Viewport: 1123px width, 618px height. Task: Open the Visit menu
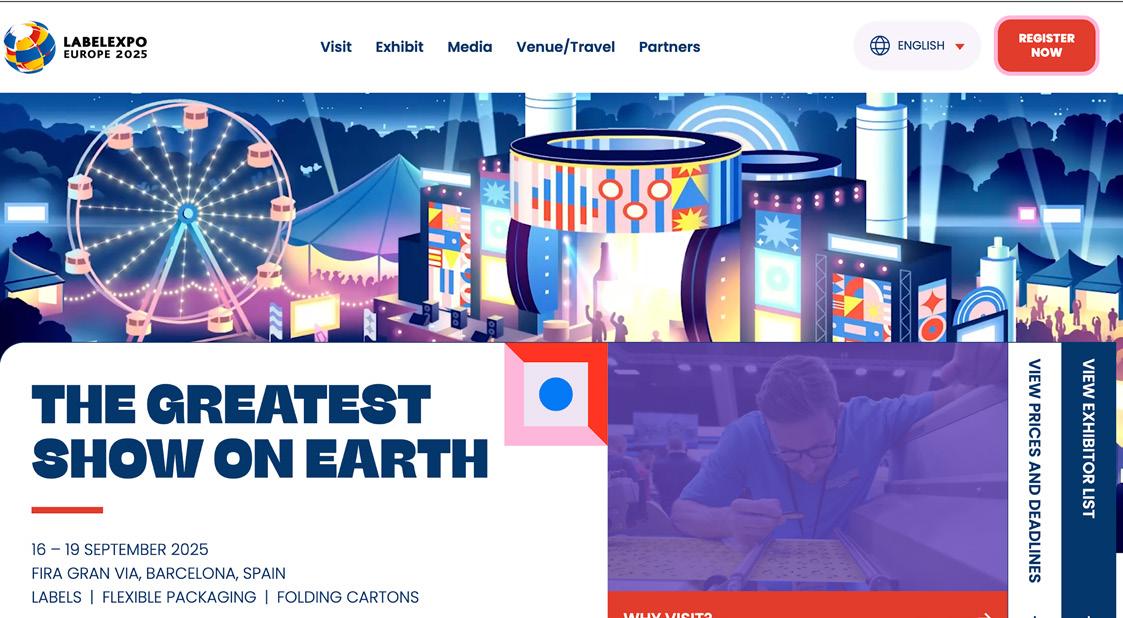click(336, 47)
